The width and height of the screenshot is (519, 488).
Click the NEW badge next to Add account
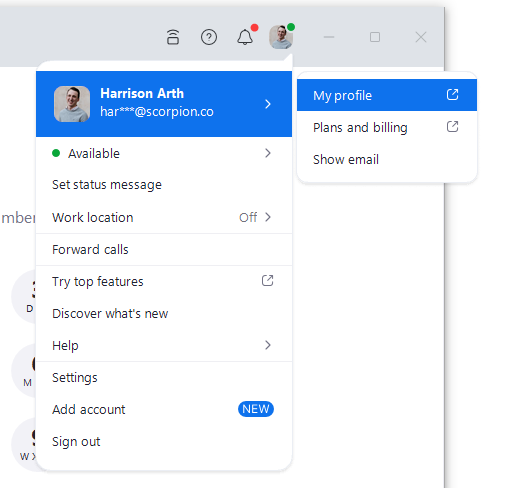coord(256,409)
